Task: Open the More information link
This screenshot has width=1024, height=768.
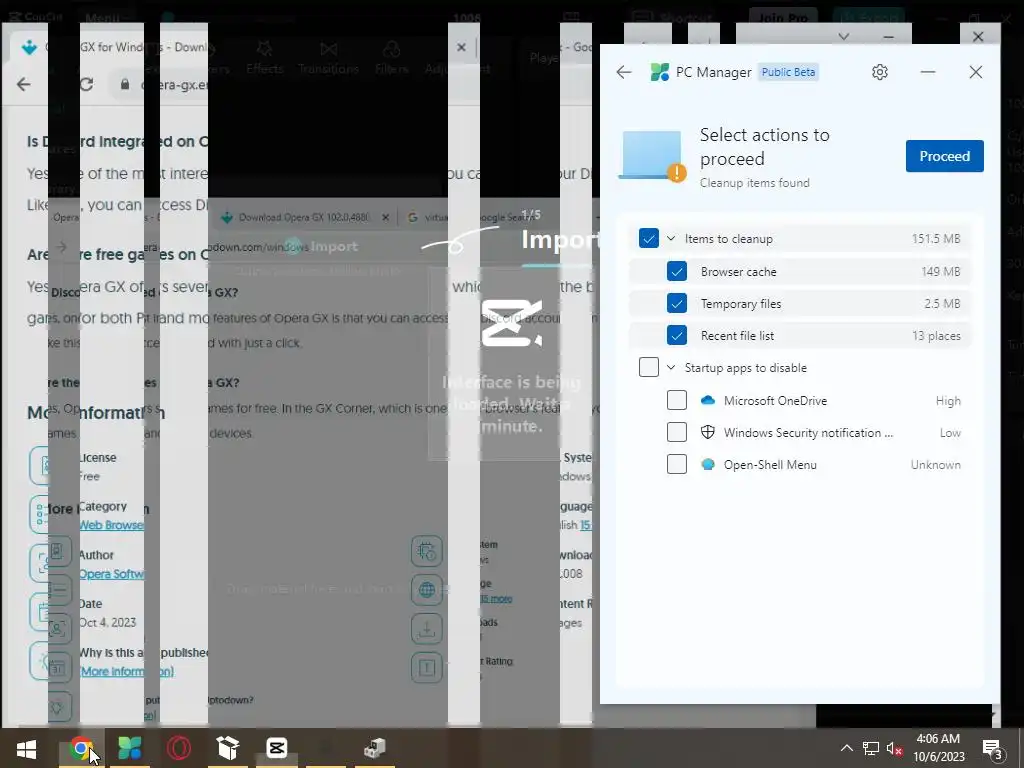Action: 127,671
